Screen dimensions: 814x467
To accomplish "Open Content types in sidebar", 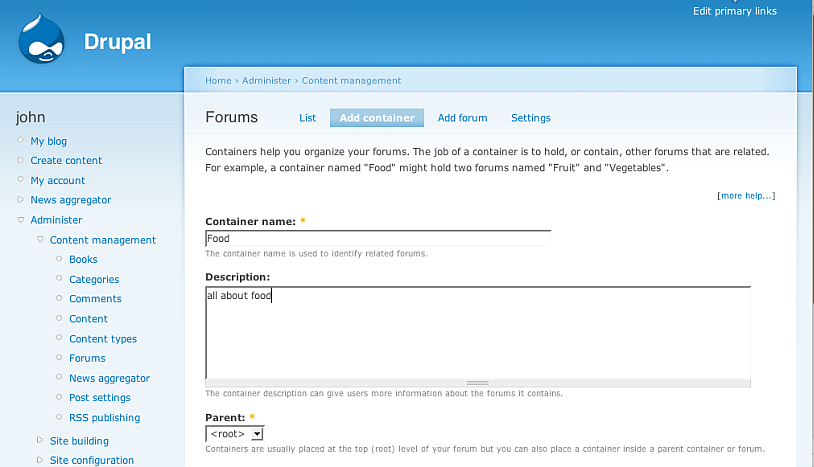I will 103,339.
